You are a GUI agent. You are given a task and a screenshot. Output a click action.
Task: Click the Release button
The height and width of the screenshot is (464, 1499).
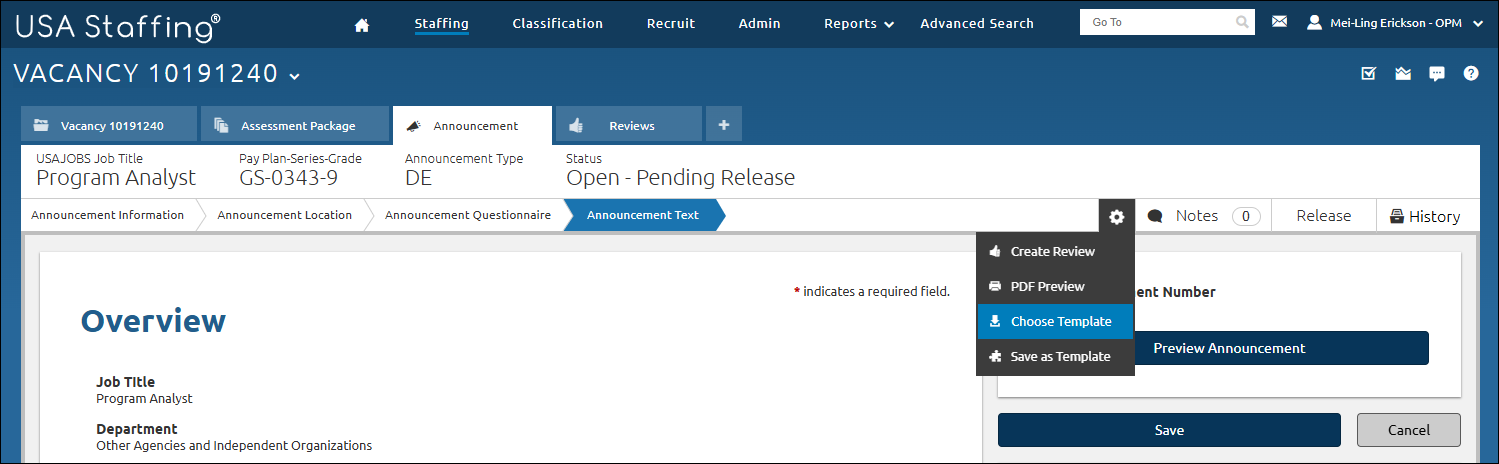[x=1323, y=215]
